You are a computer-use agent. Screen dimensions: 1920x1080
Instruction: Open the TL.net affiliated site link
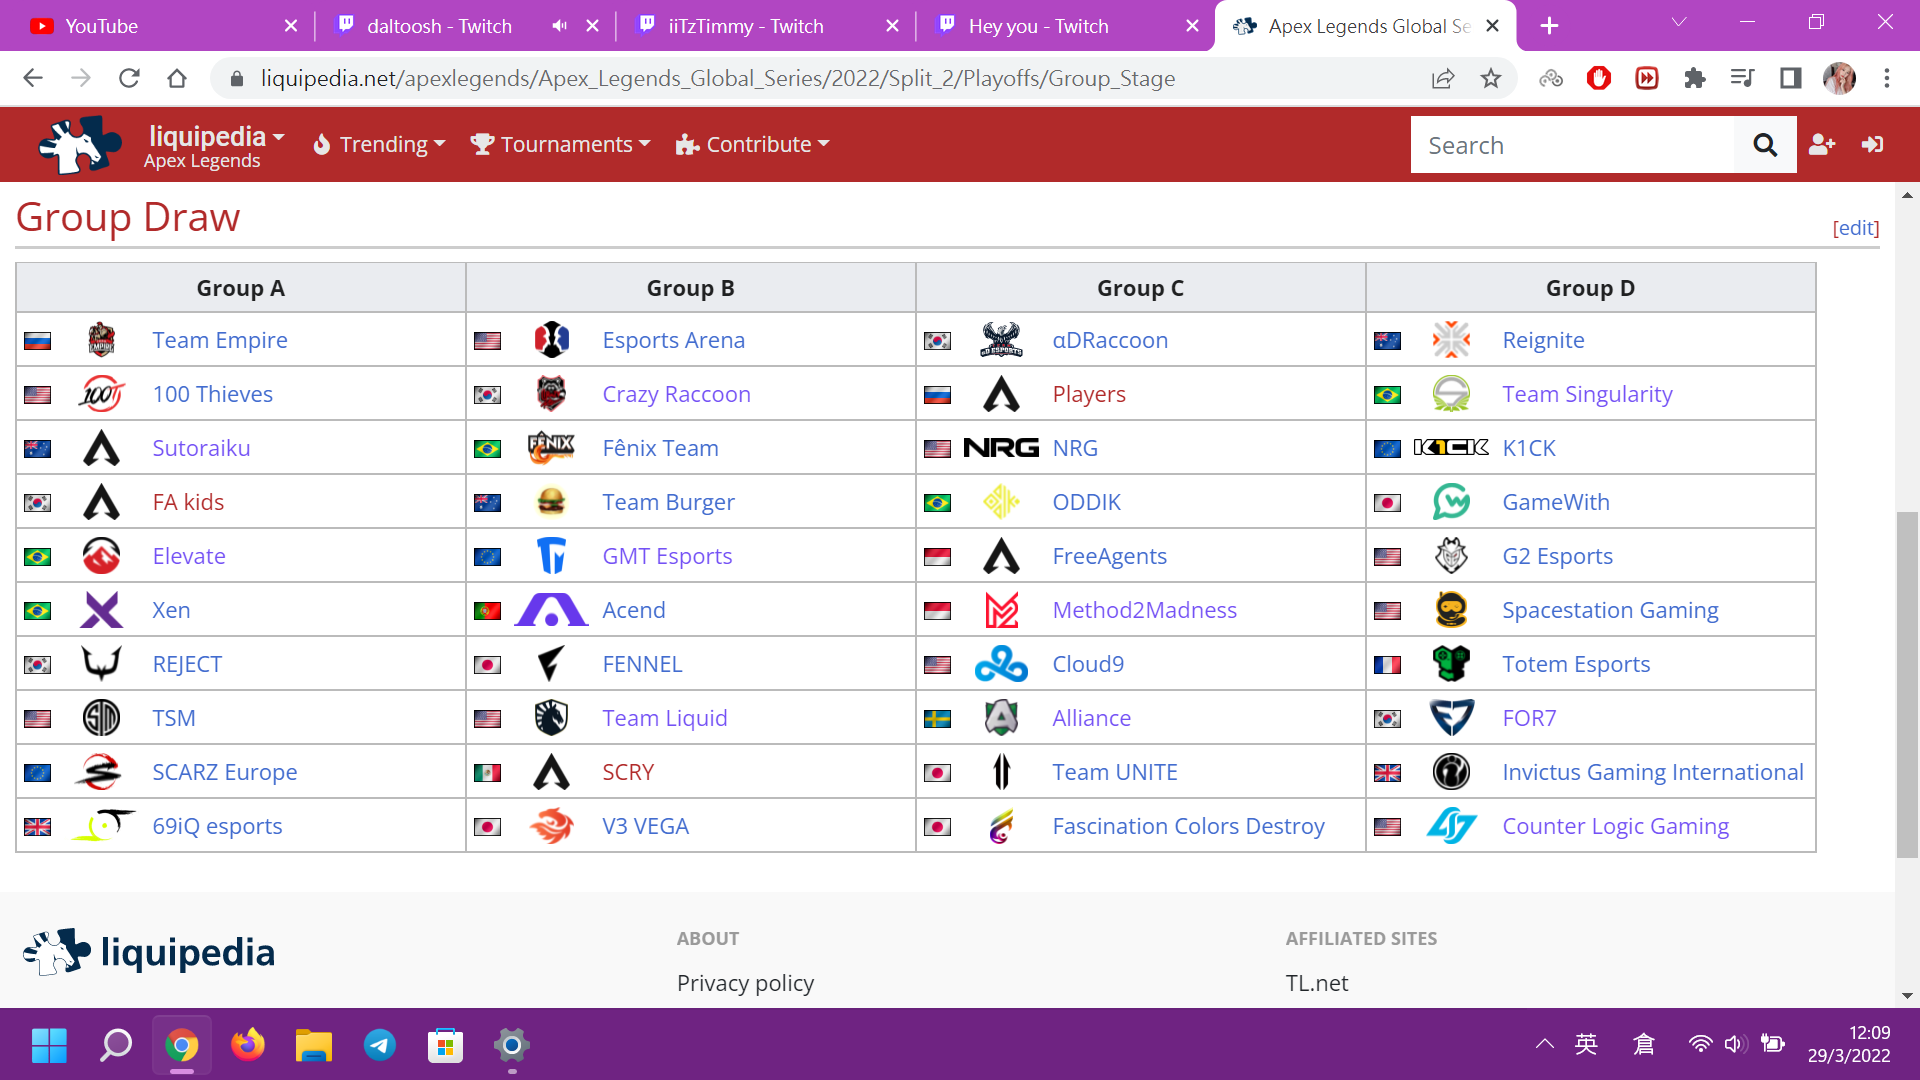1317,983
